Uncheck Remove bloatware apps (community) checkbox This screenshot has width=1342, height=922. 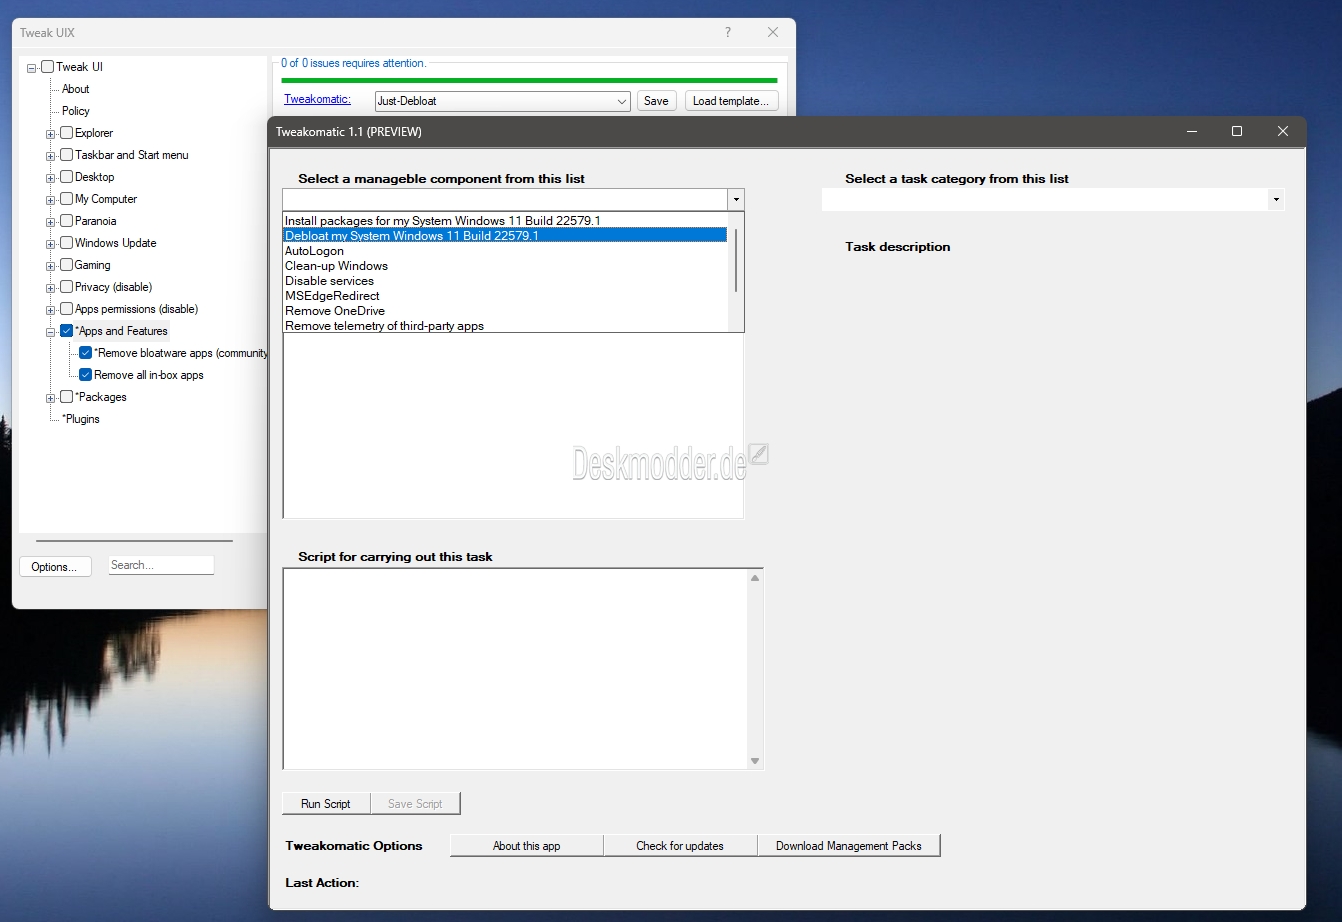pos(85,353)
